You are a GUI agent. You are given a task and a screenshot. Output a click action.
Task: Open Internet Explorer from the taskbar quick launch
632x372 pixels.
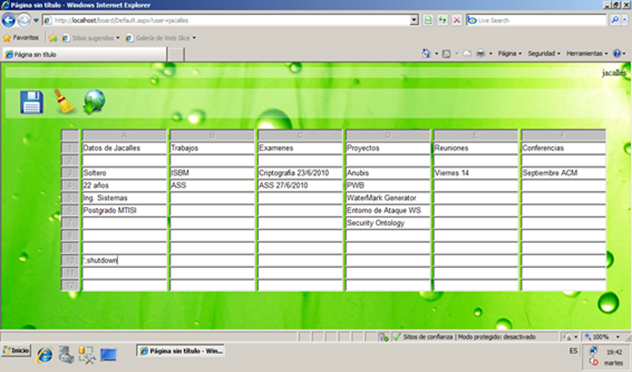pyautogui.click(x=45, y=355)
